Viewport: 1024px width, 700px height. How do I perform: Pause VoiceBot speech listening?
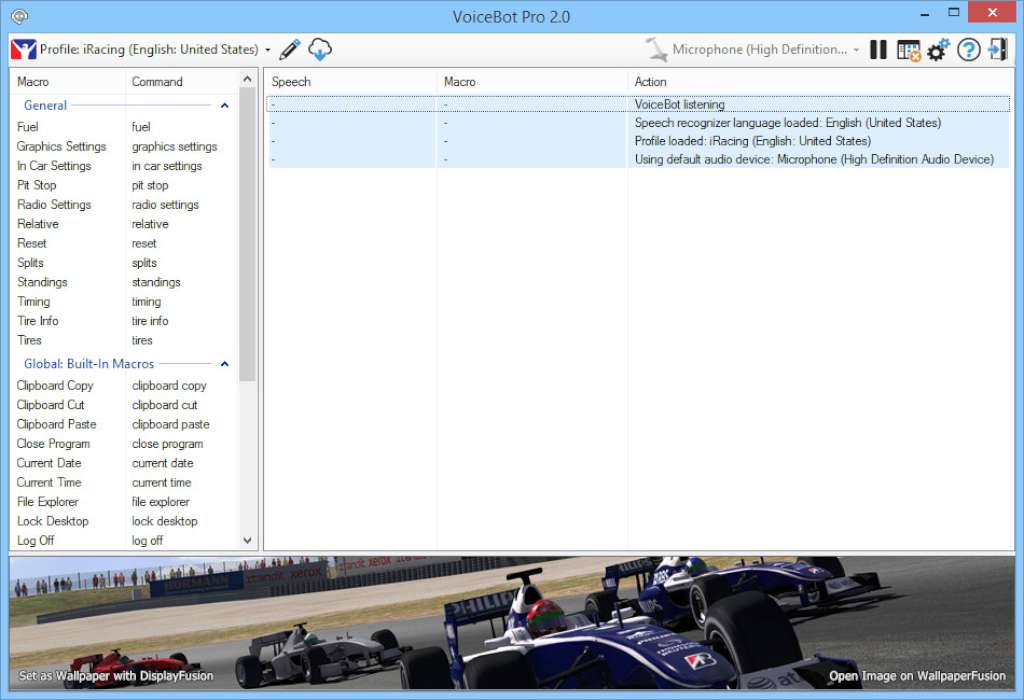[x=877, y=49]
